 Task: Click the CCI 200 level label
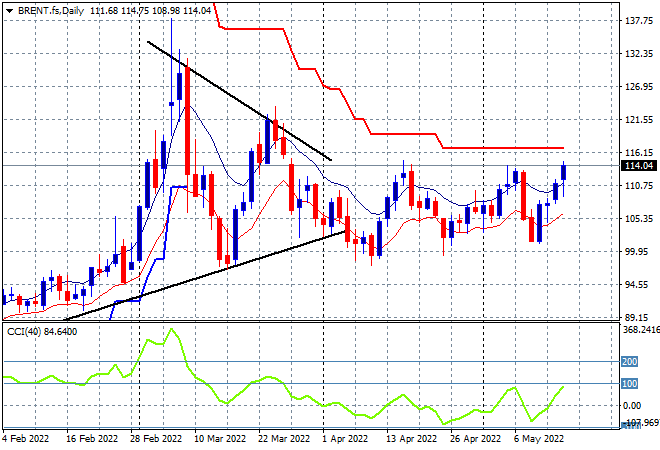[629, 362]
